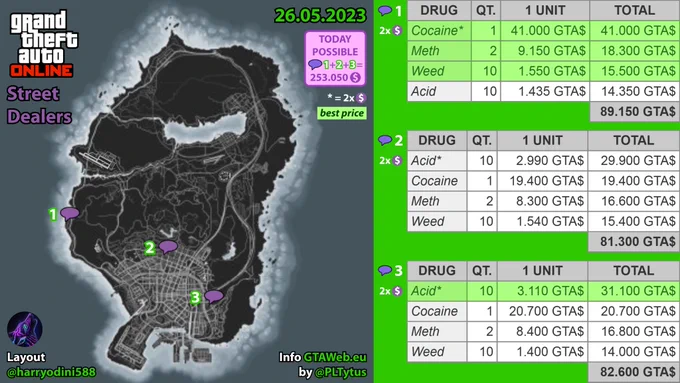Viewport: 680px width, 383px height.
Task: Click the 8.400 GTA$ unit price
Action: click(543, 331)
